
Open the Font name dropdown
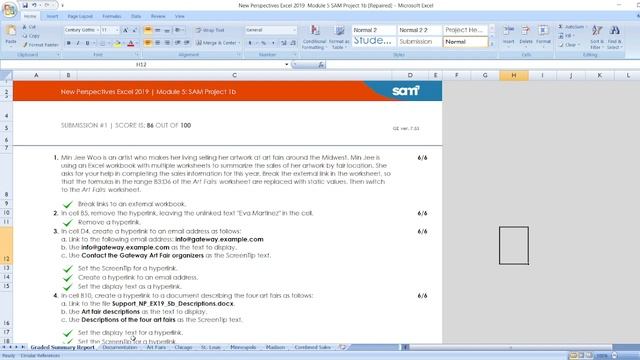tap(98, 30)
